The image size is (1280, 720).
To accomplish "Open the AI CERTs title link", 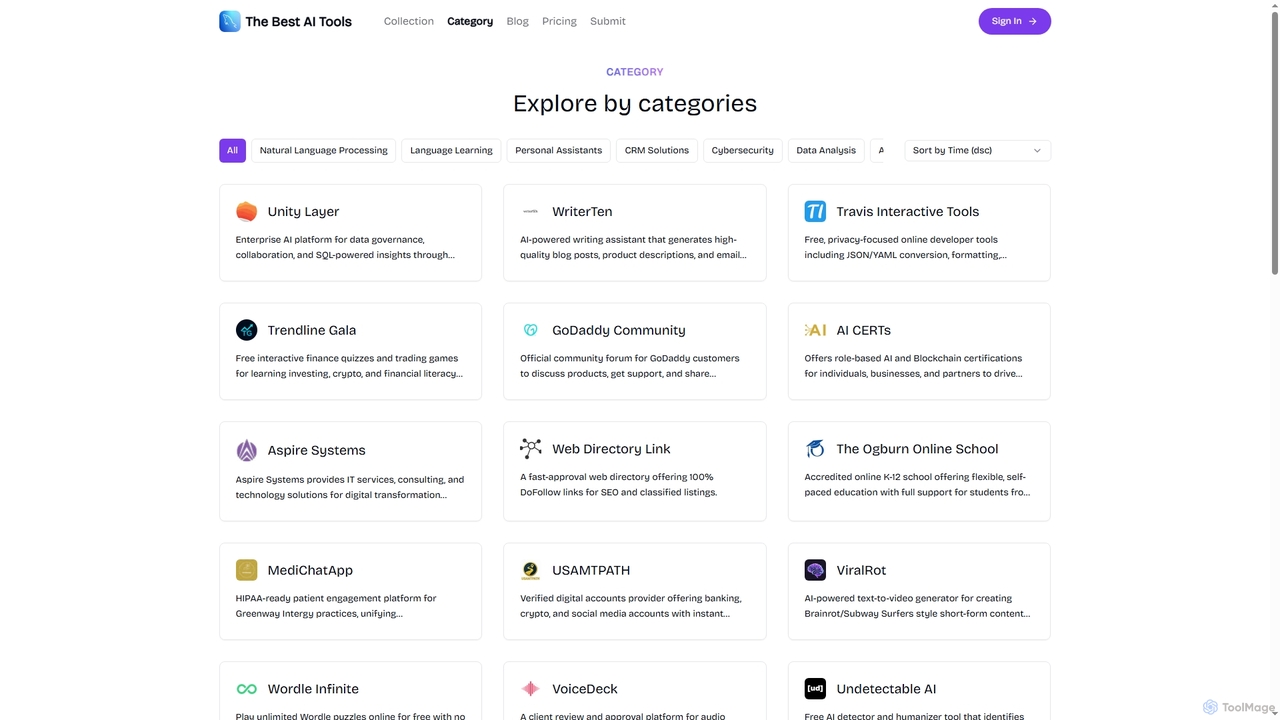I will tap(864, 330).
